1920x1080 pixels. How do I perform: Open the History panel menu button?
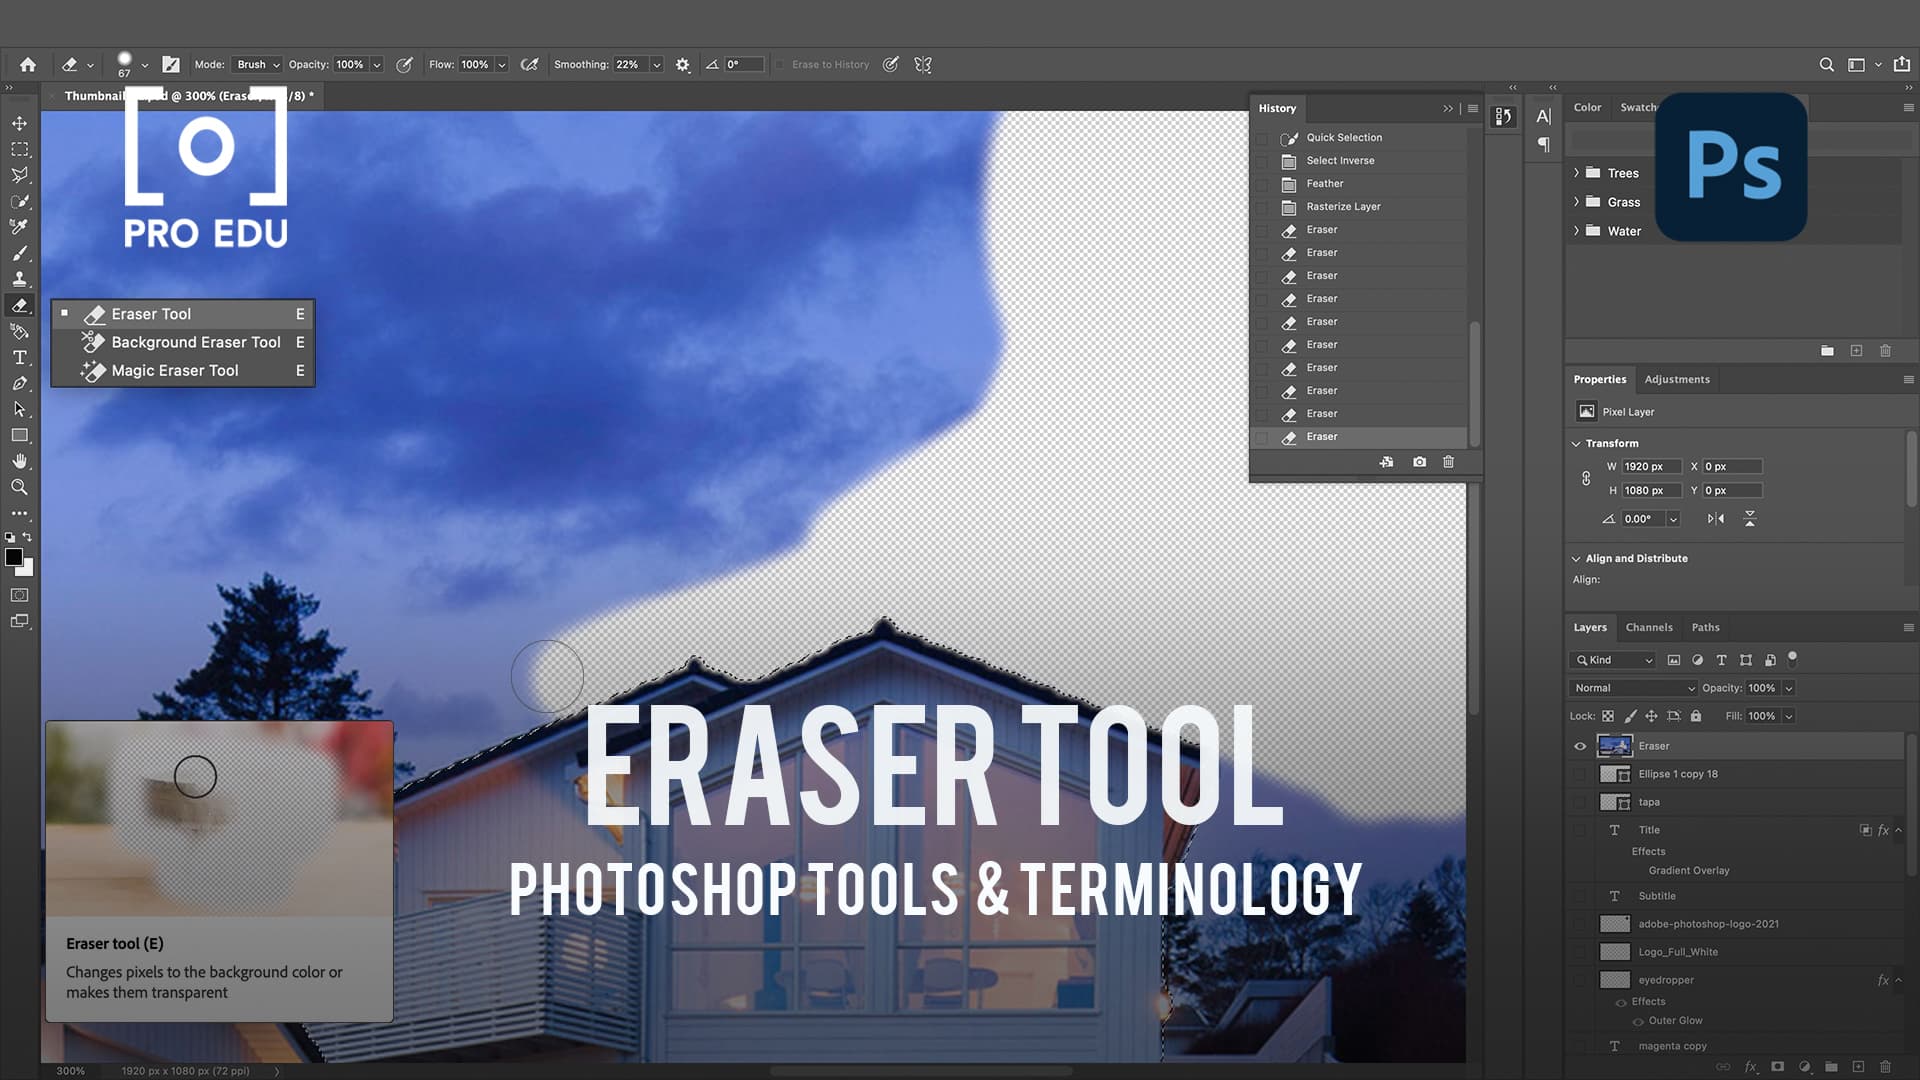(1472, 108)
